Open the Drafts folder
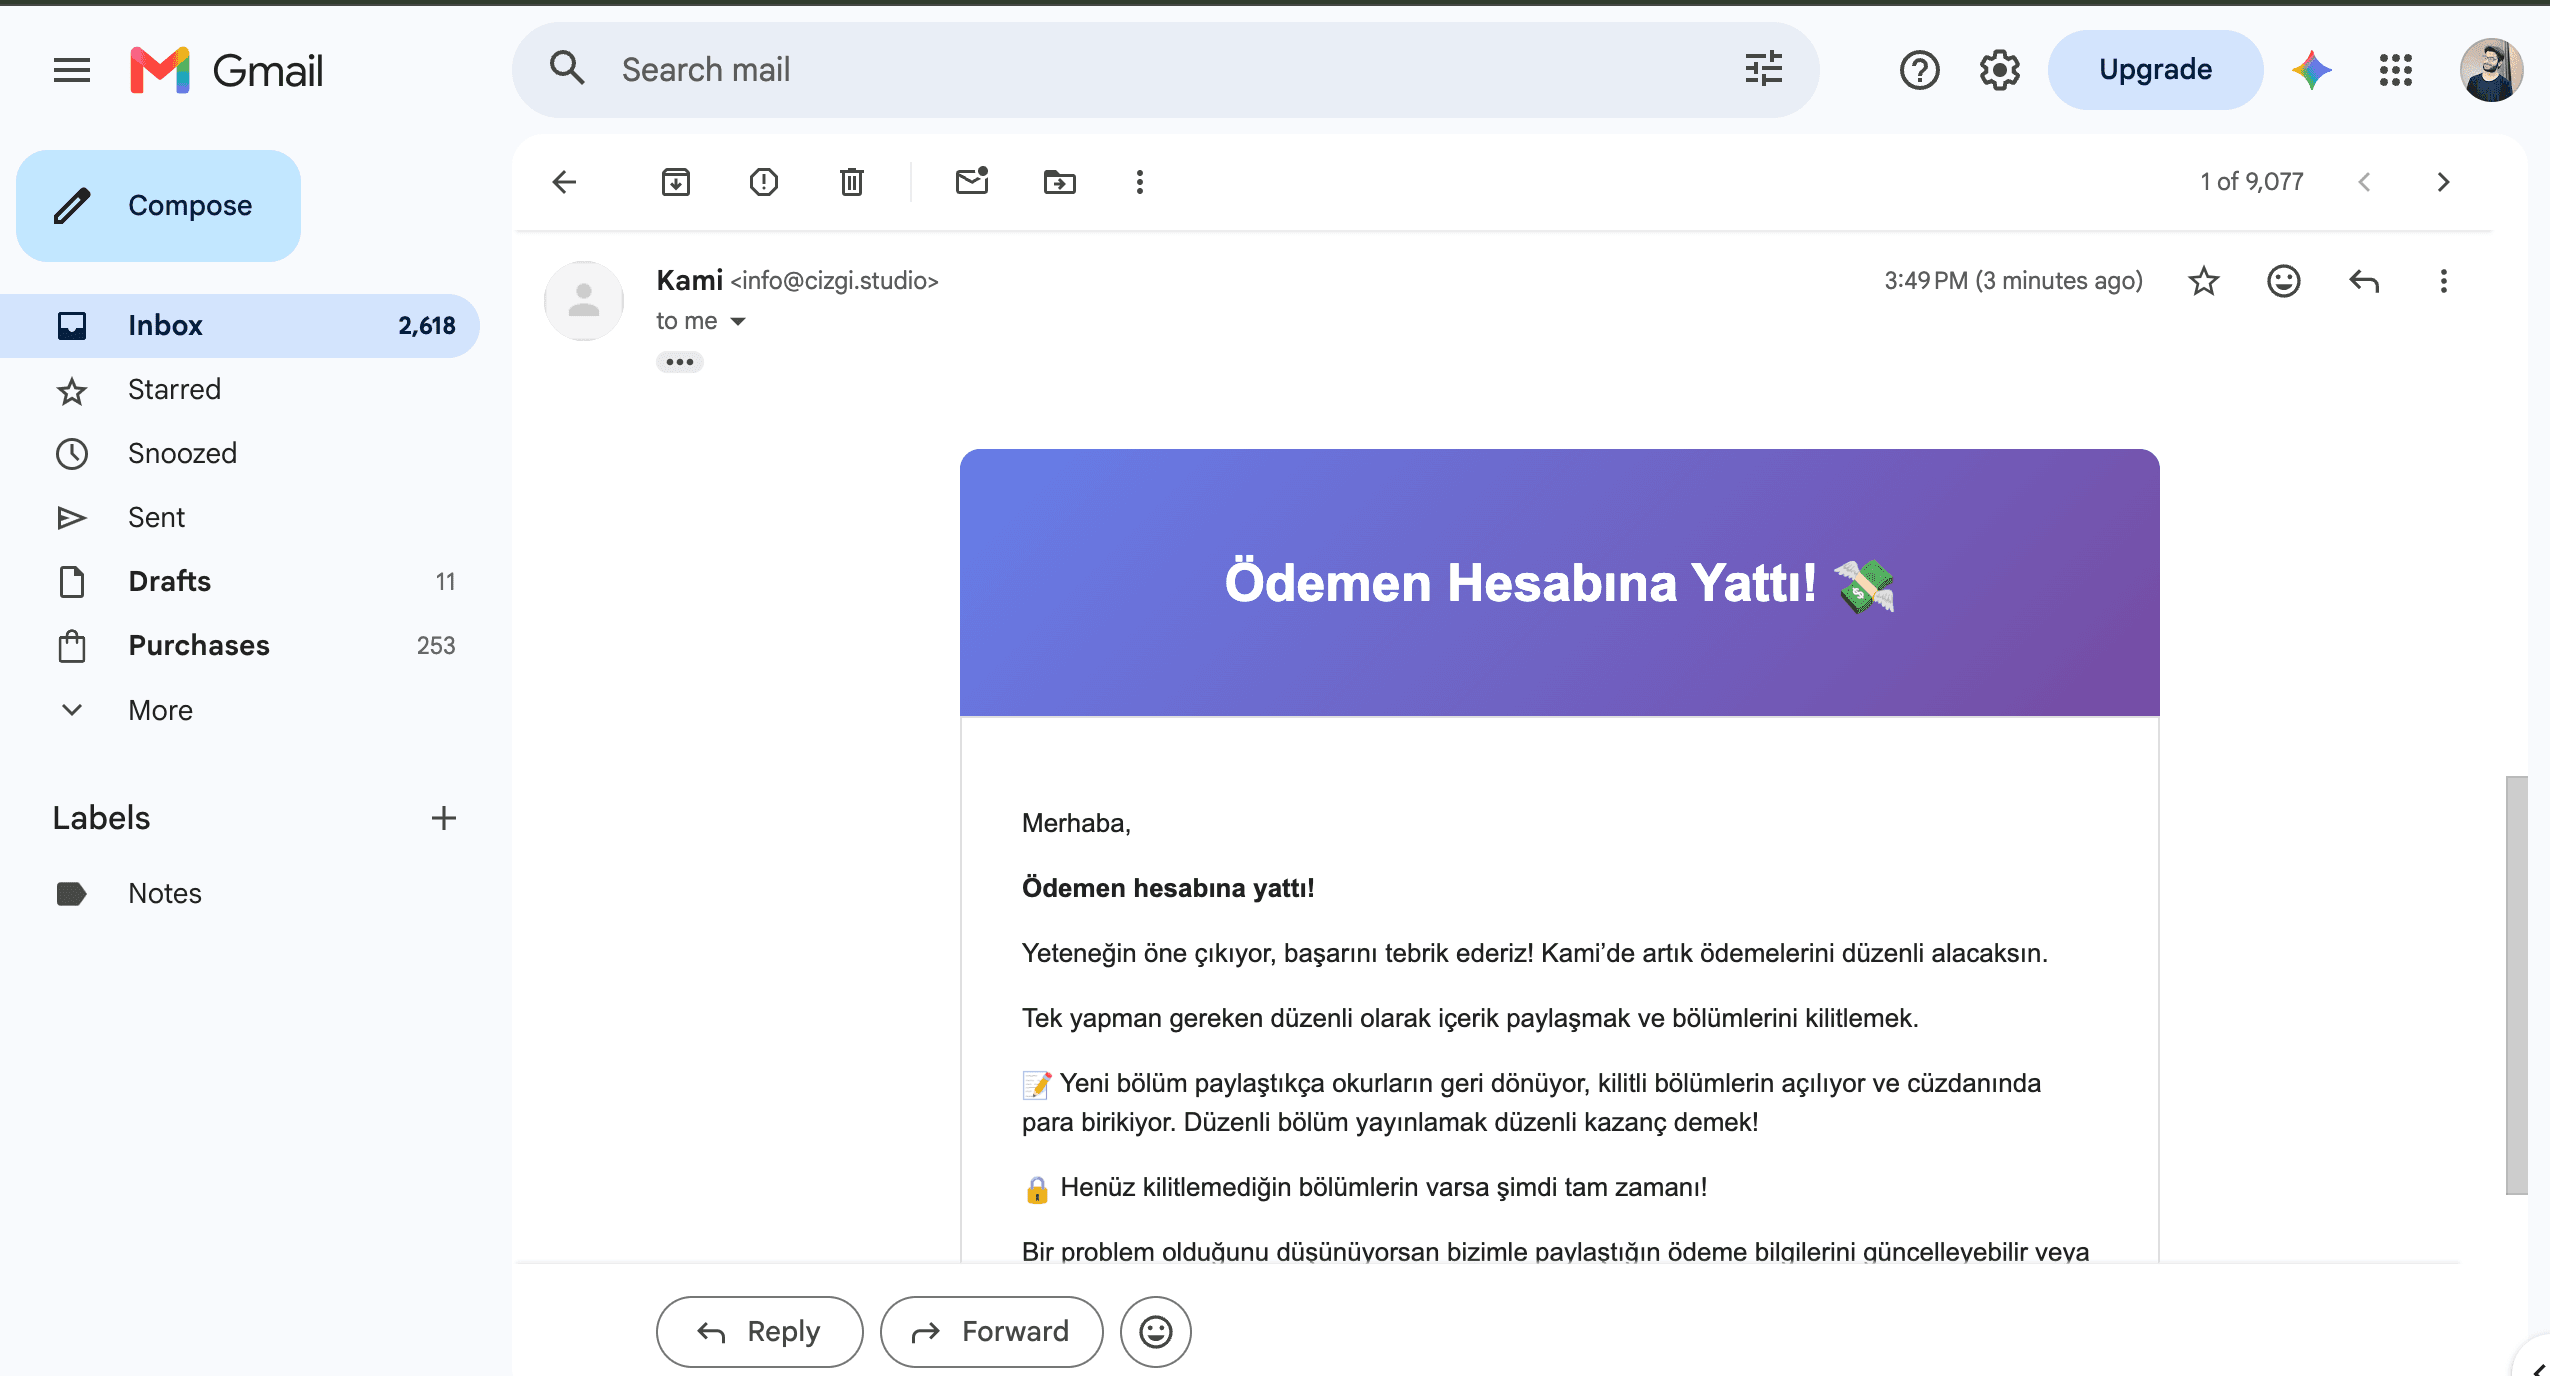 (x=240, y=582)
